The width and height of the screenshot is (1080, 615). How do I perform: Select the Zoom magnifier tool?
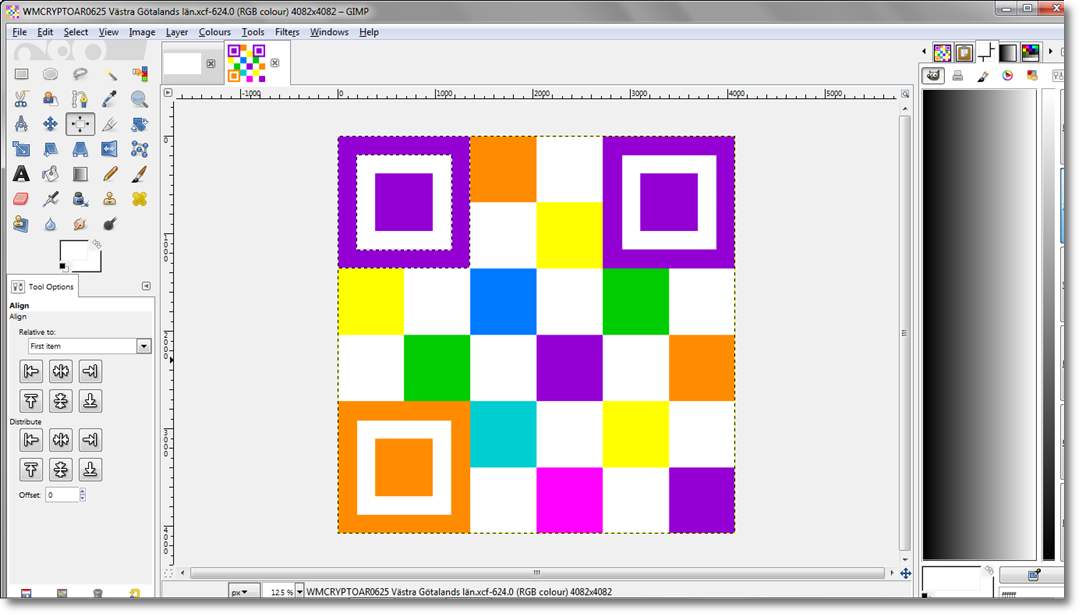[139, 99]
